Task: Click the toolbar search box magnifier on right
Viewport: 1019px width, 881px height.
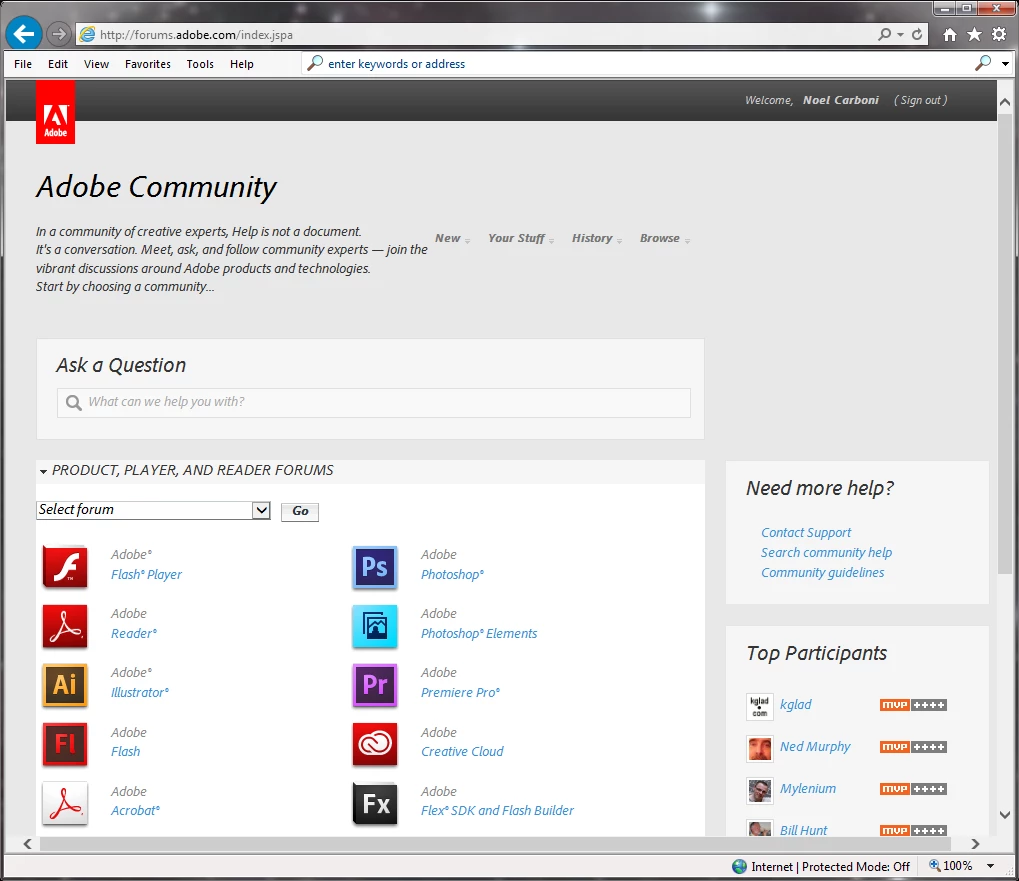Action: click(983, 63)
